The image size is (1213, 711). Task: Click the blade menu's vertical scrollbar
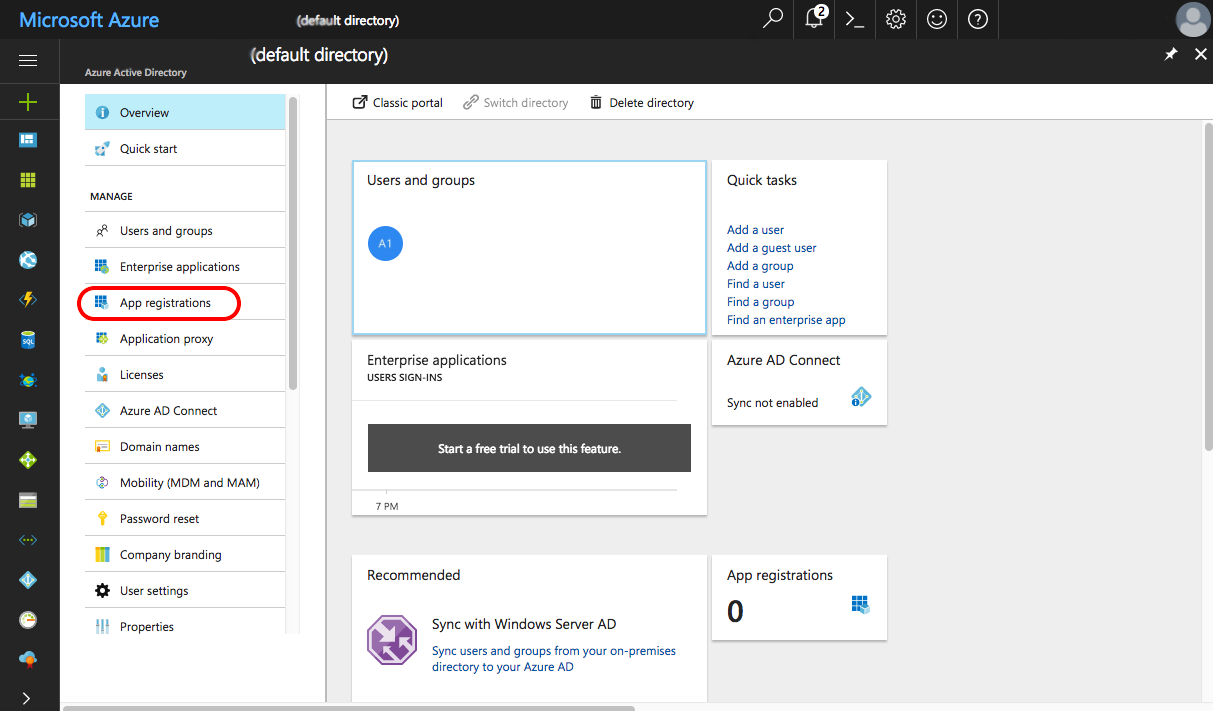[x=293, y=243]
